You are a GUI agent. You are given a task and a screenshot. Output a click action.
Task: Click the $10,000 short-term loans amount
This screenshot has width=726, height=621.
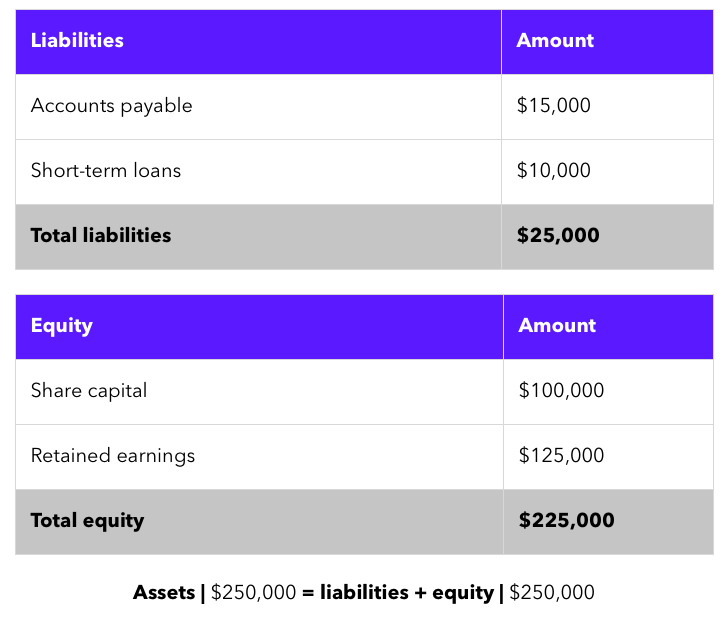click(x=553, y=171)
